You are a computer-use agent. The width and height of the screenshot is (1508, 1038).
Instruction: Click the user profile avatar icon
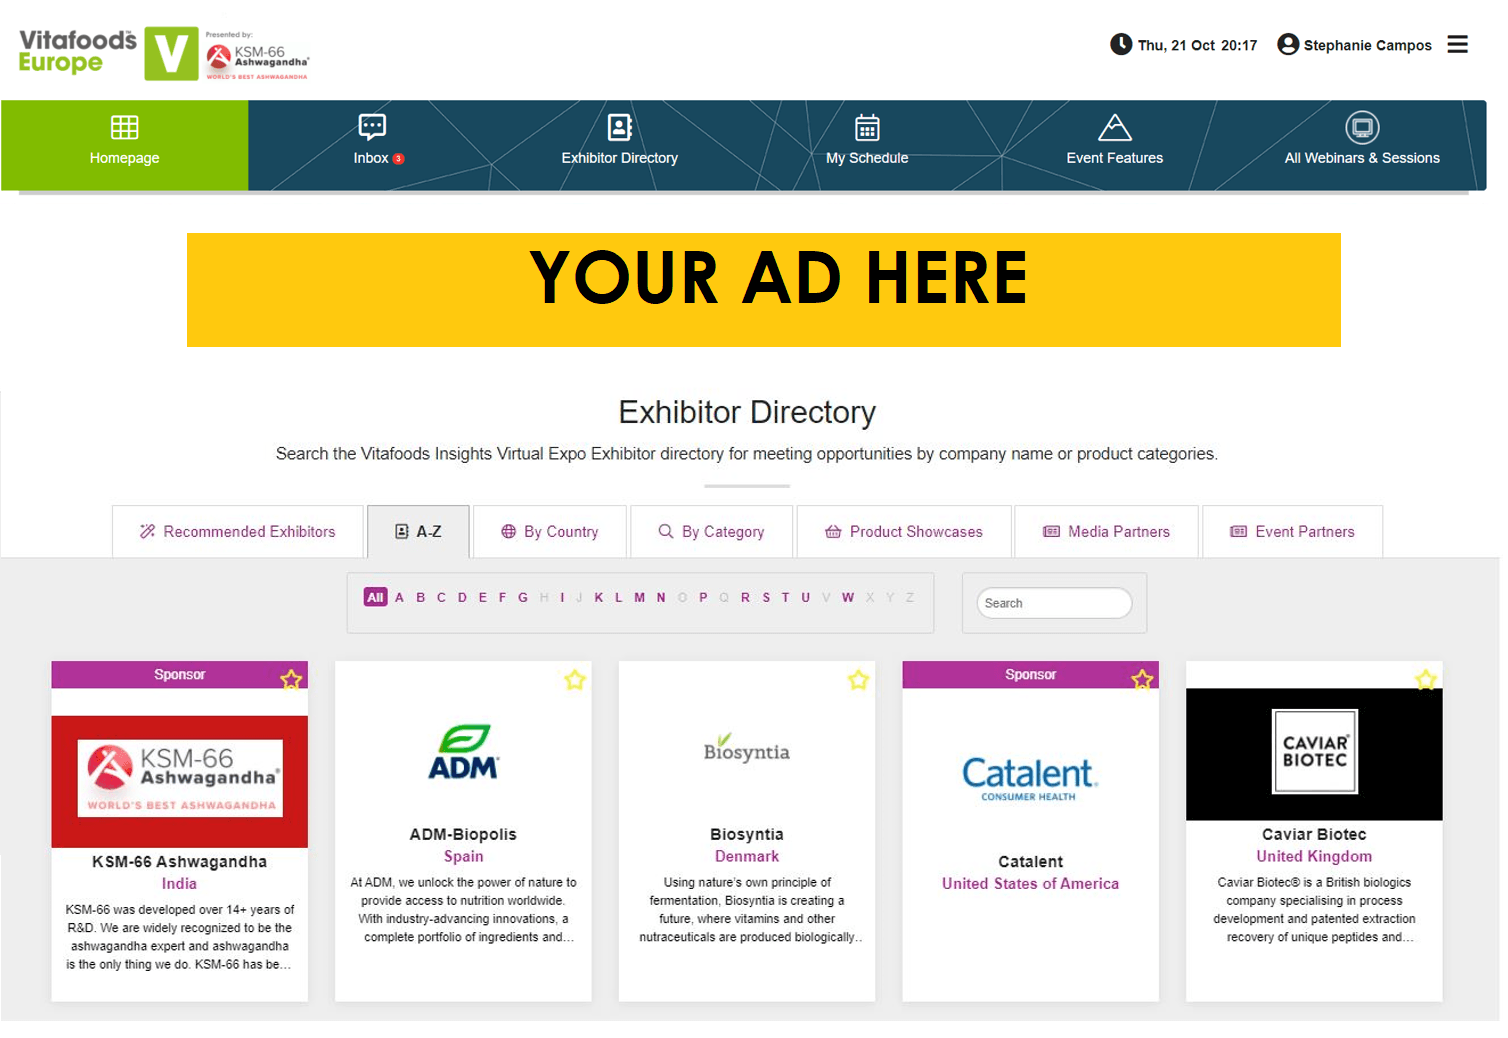pos(1288,44)
